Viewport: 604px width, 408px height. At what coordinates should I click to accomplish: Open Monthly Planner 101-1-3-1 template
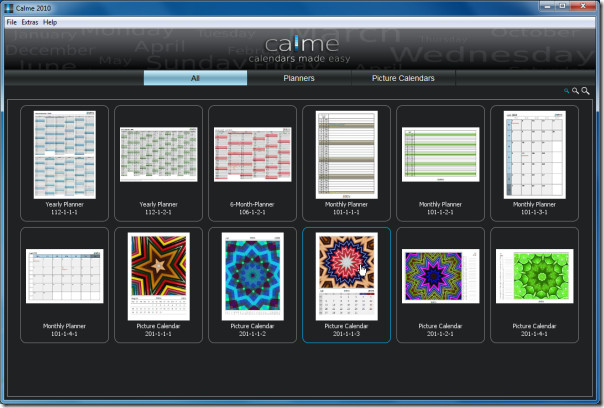click(534, 163)
